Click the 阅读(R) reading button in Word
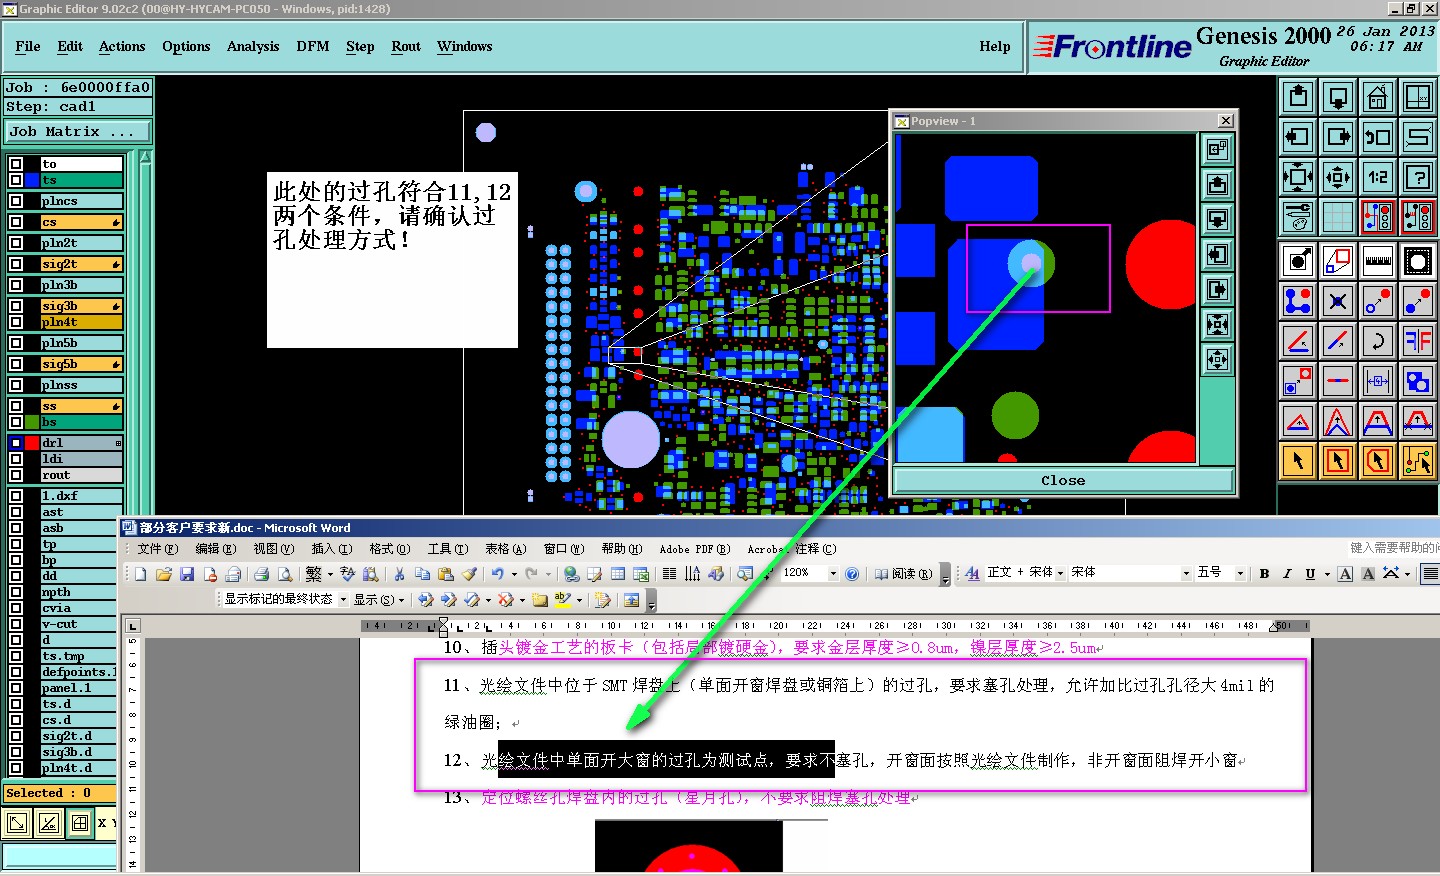Screen dimensions: 1440x876 (904, 574)
